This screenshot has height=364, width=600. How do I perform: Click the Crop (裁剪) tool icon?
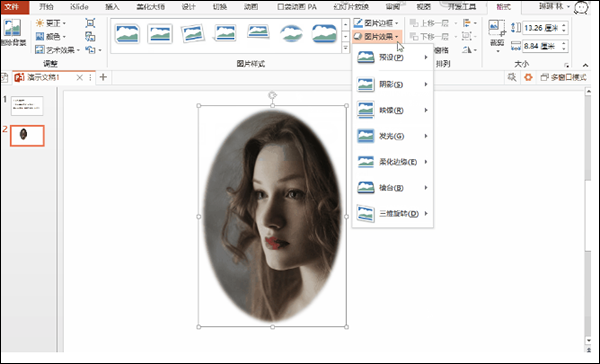pos(497,29)
